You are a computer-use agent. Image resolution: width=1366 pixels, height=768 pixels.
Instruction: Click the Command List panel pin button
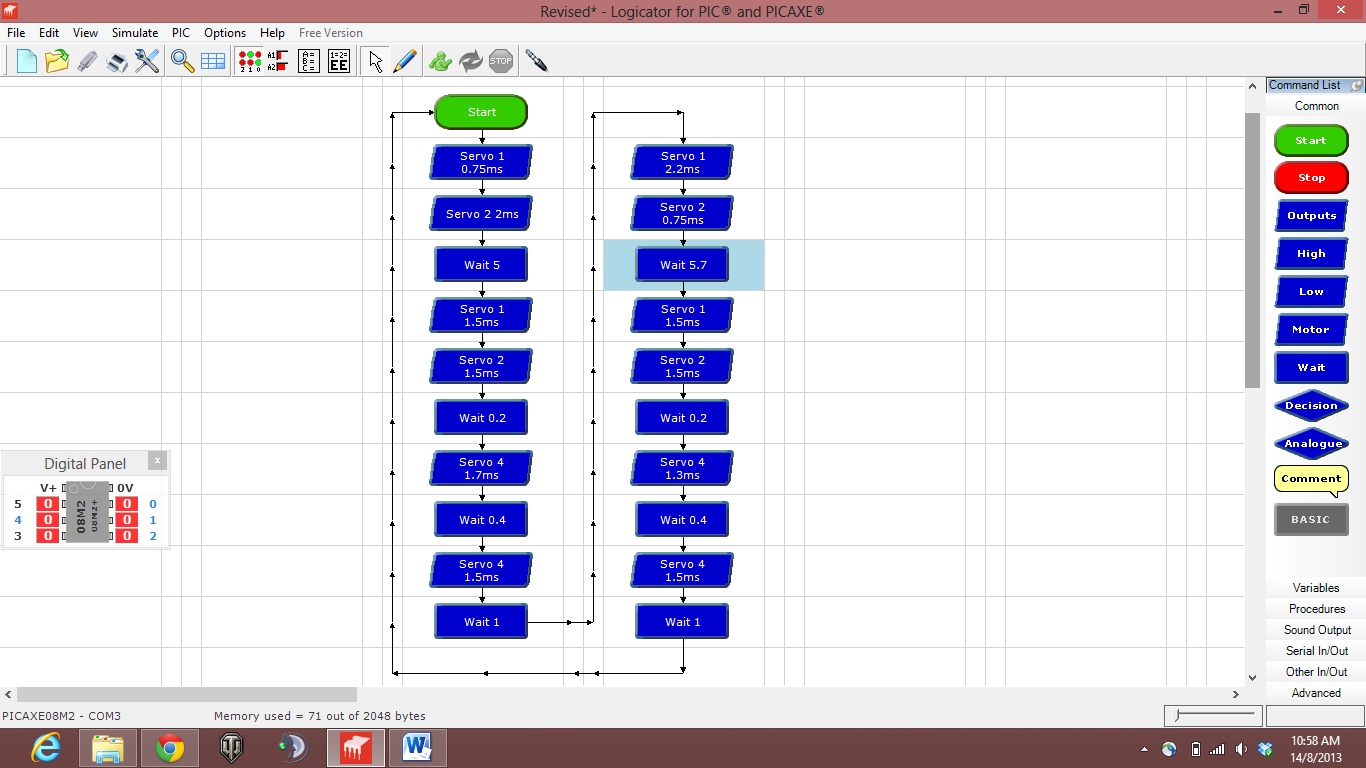pos(1357,86)
